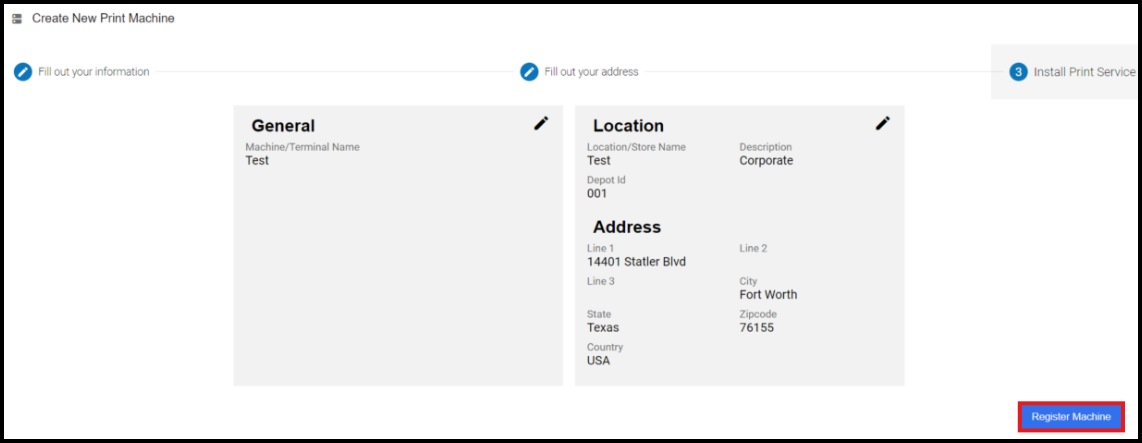Go to 'Fill out your information' step
Viewport: 1142px width, 443px height.
pyautogui.click(x=94, y=72)
